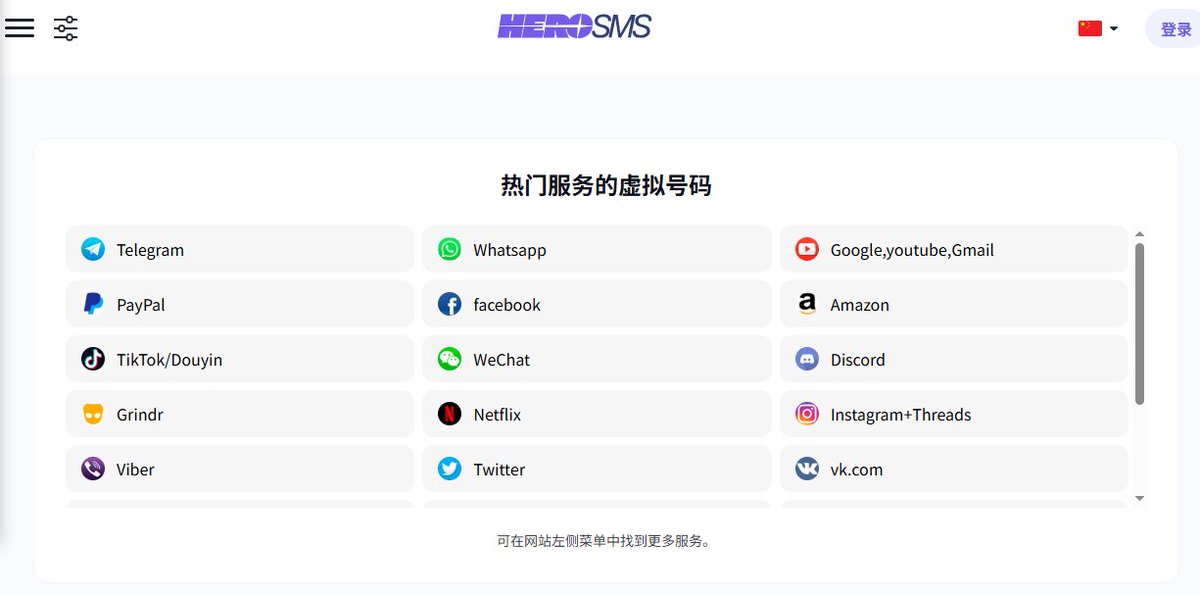Click the Instagram icon

click(x=807, y=414)
